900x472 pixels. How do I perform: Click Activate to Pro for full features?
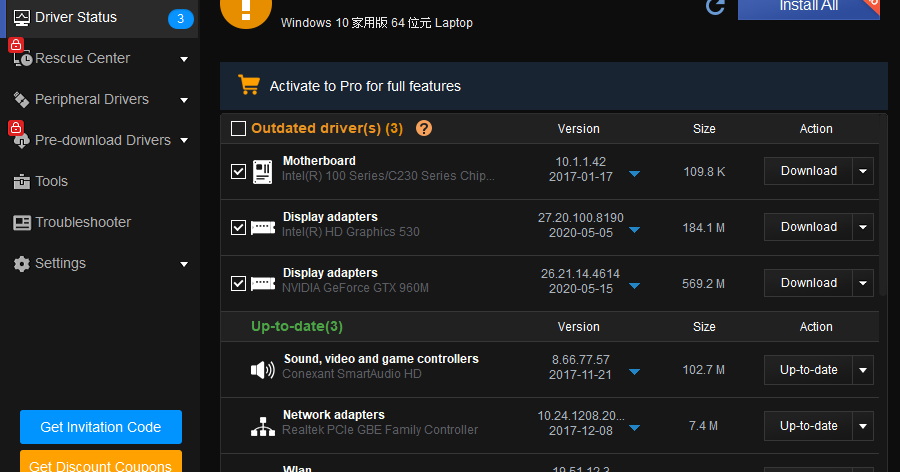click(x=365, y=86)
